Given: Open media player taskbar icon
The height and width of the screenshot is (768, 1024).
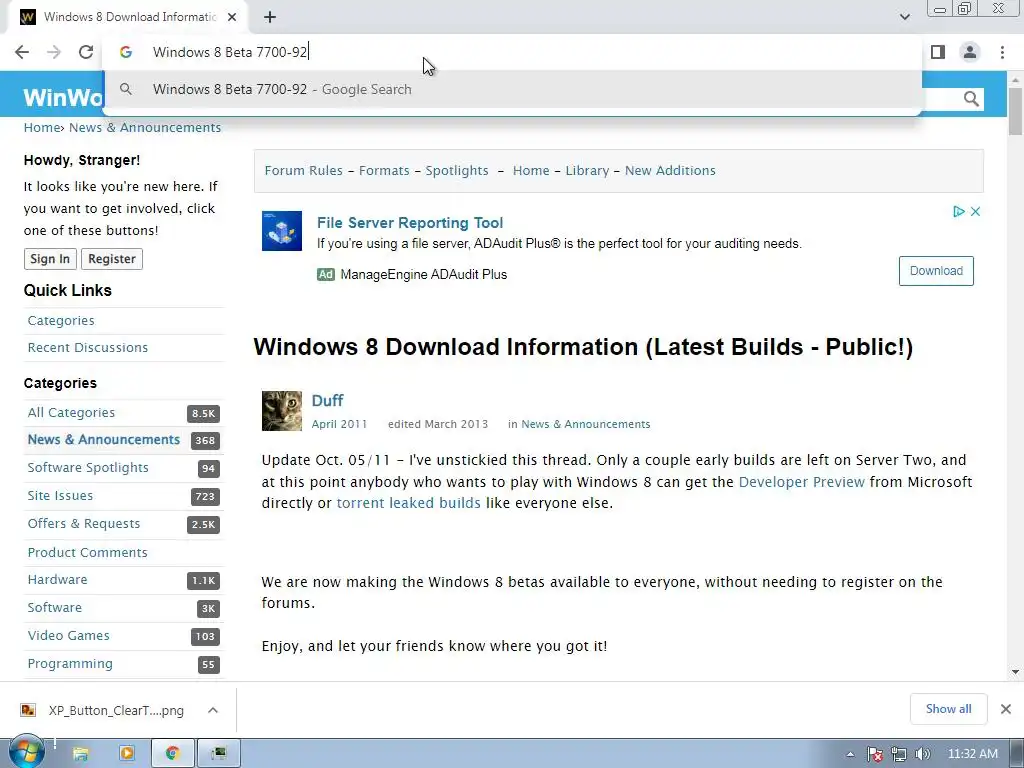Looking at the screenshot, I should coord(127,754).
